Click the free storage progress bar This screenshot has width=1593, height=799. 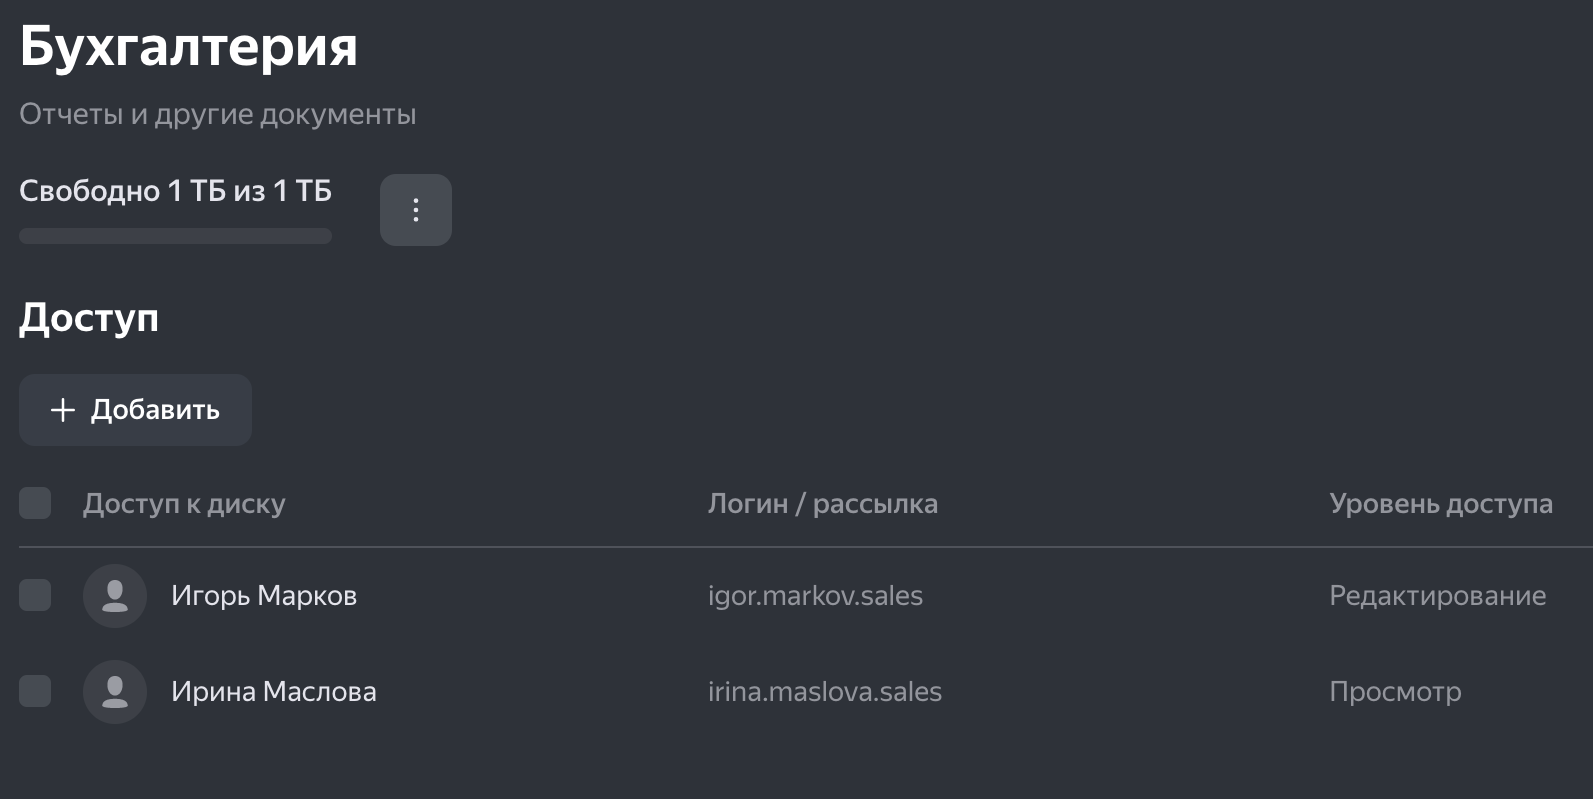pos(175,236)
